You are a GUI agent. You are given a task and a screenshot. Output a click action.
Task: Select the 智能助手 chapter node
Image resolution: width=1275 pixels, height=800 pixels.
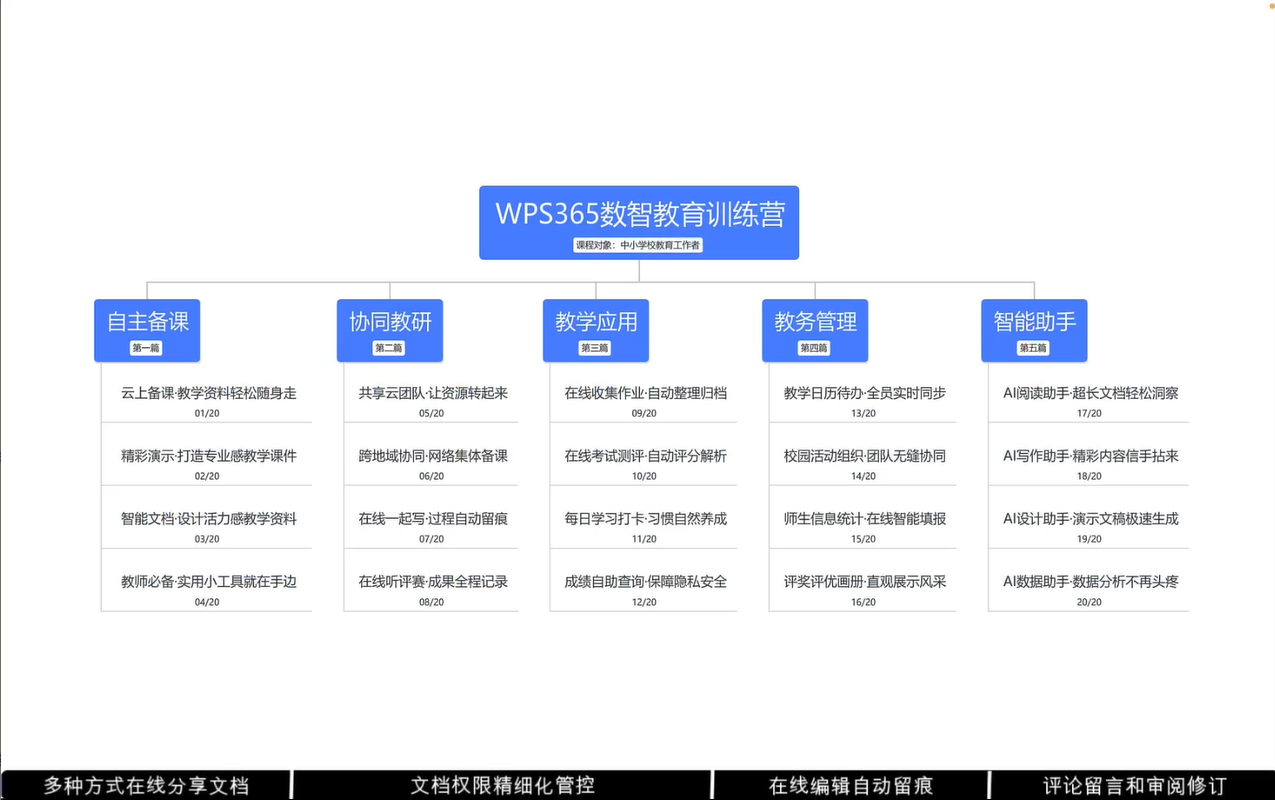pyautogui.click(x=1034, y=329)
